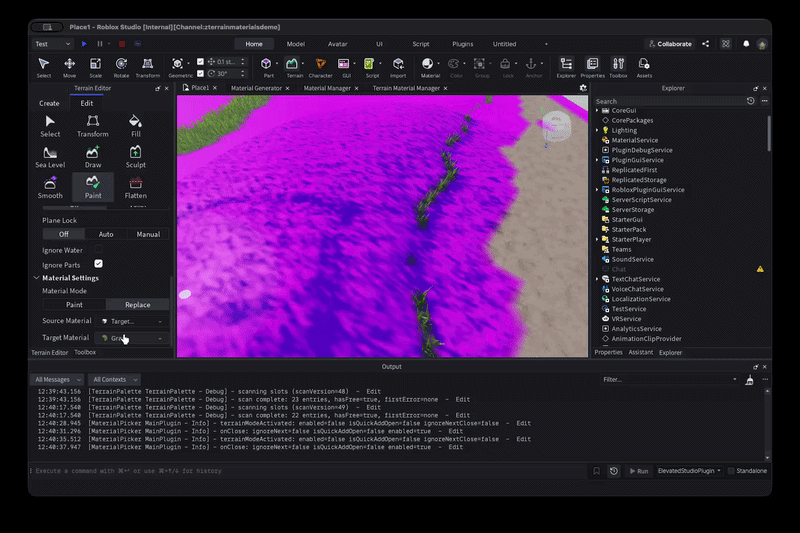Click the Collaborate button
Image resolution: width=800 pixels, height=533 pixels.
pos(670,44)
